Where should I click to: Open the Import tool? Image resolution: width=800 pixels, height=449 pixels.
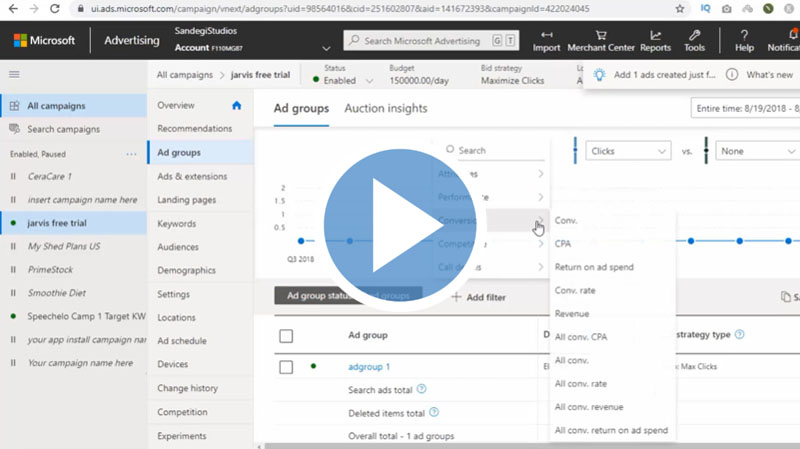tap(546, 41)
